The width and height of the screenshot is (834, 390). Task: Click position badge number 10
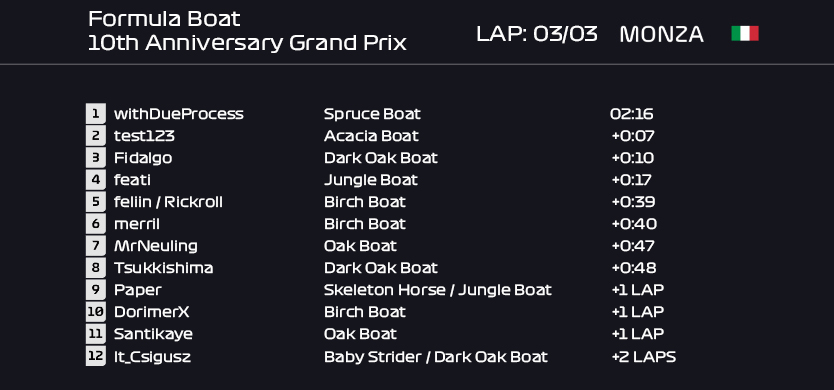[96, 312]
